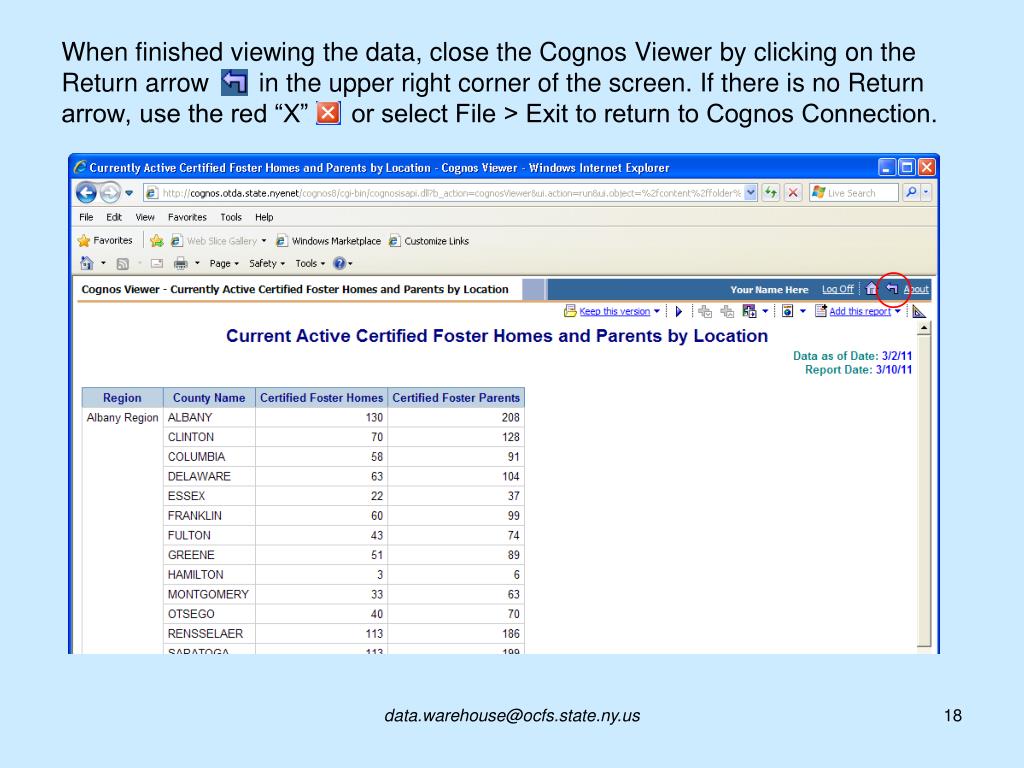Click the Return arrow in Cognos Viewer header
Image resolution: width=1024 pixels, height=768 pixels.
[x=892, y=289]
